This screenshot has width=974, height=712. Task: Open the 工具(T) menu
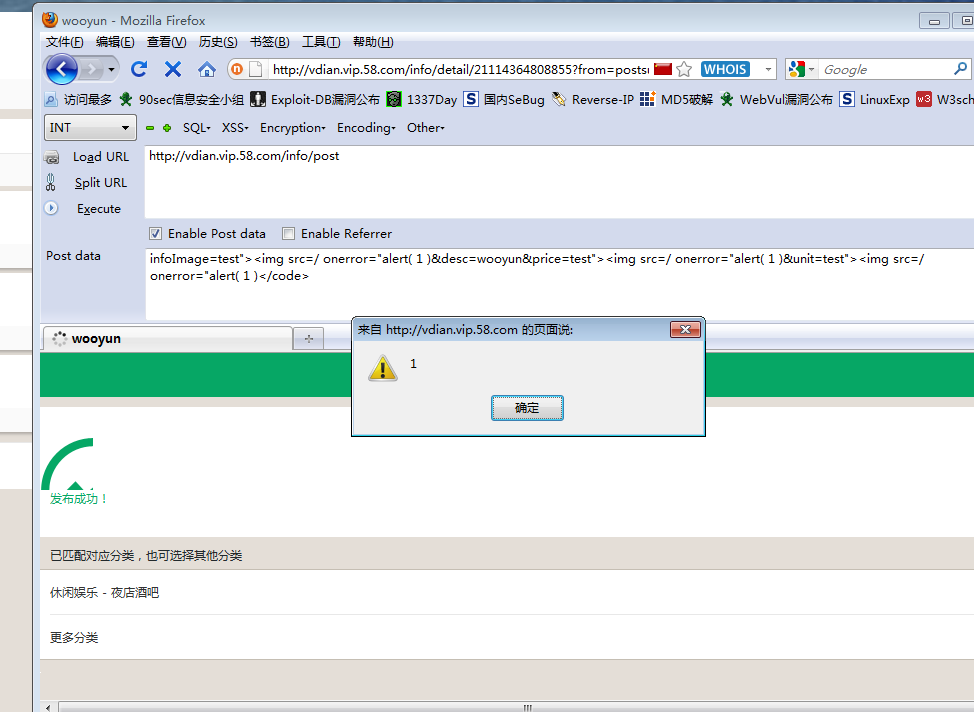tap(321, 42)
